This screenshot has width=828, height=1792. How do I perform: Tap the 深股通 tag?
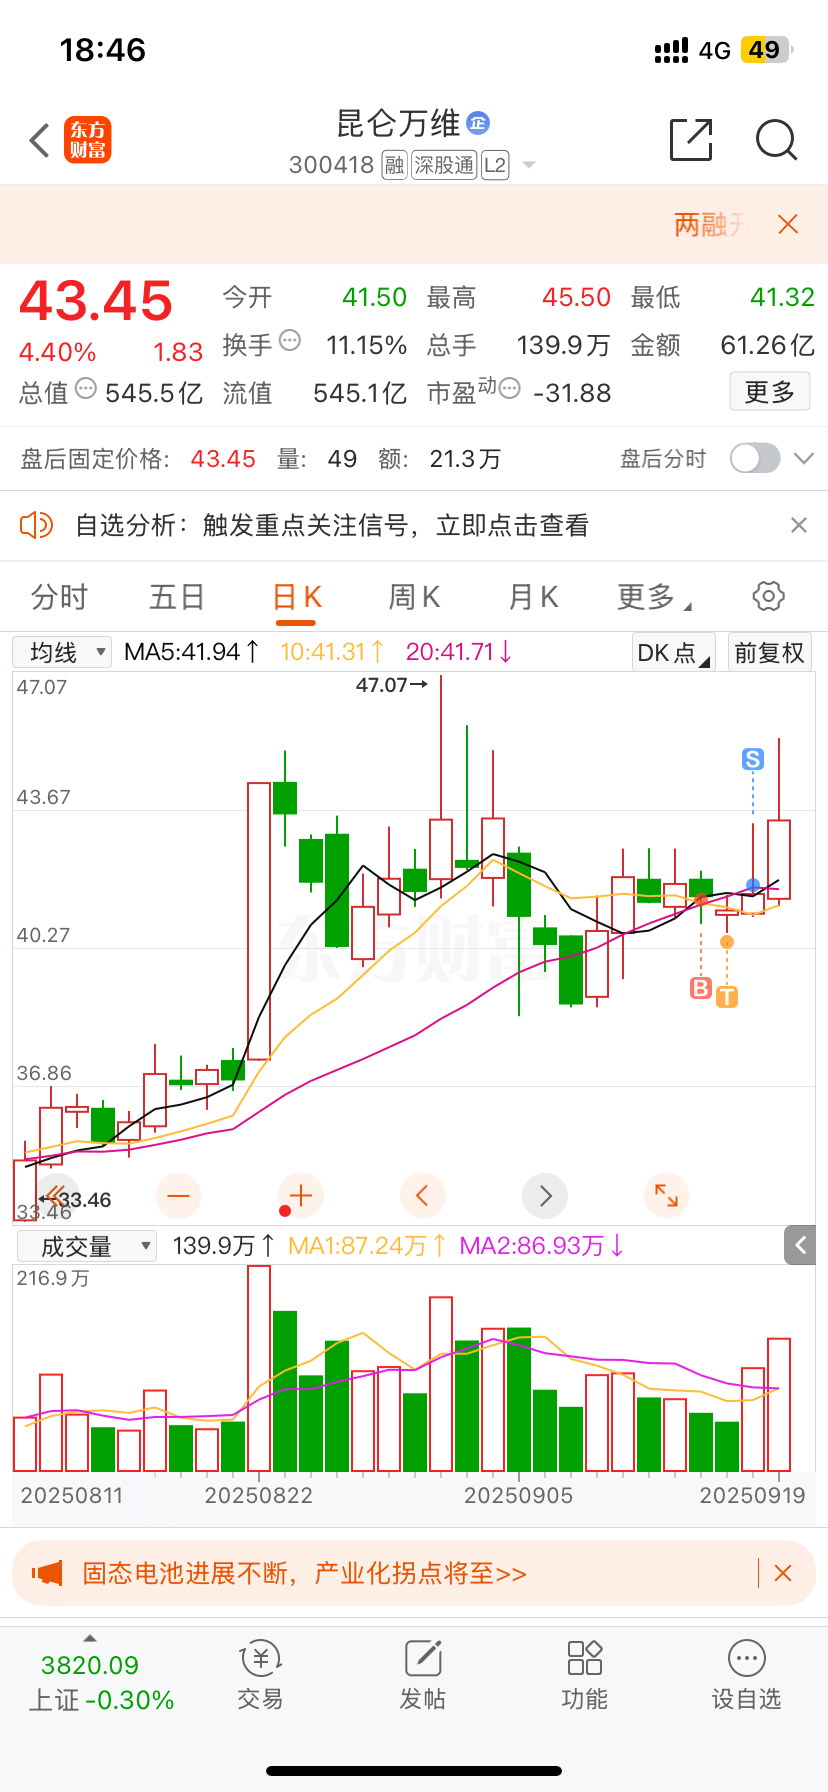(x=444, y=165)
